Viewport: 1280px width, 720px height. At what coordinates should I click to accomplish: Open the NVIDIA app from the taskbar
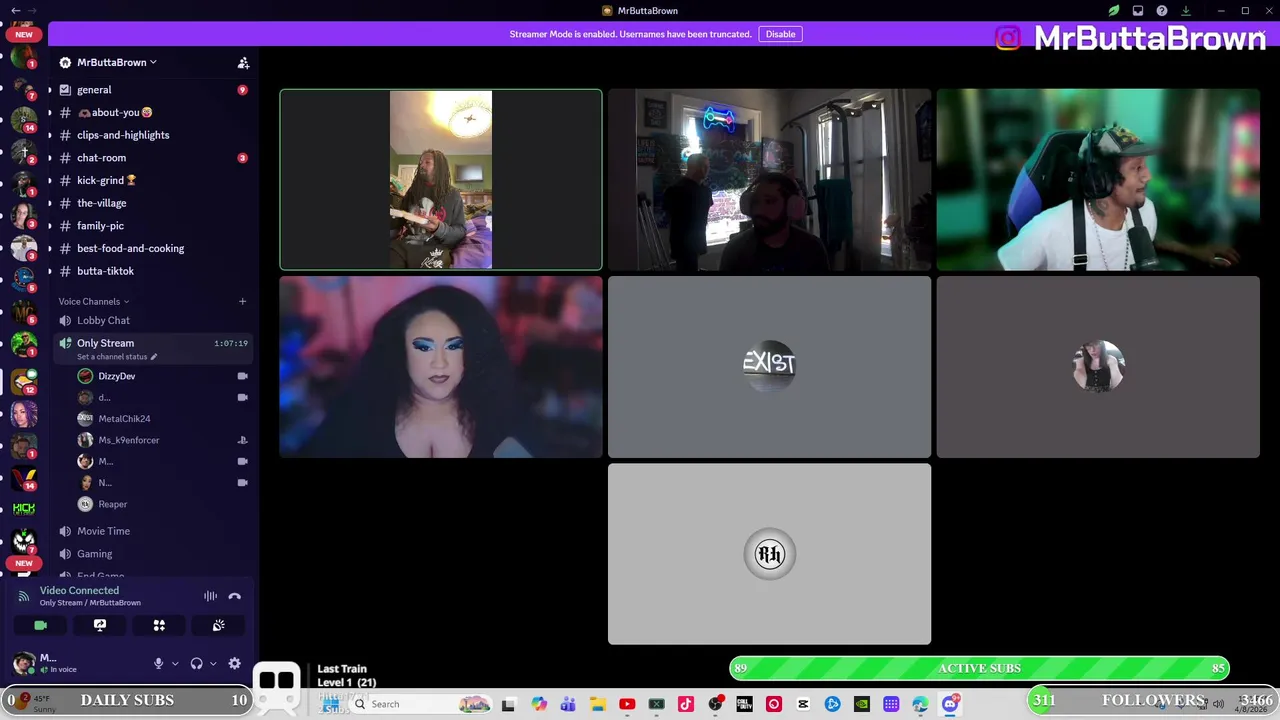pos(862,704)
